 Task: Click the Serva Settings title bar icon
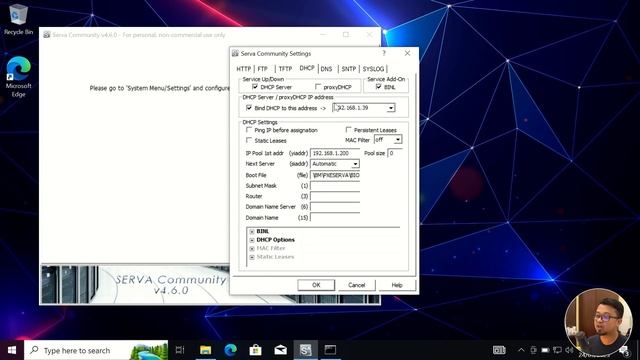coord(235,53)
